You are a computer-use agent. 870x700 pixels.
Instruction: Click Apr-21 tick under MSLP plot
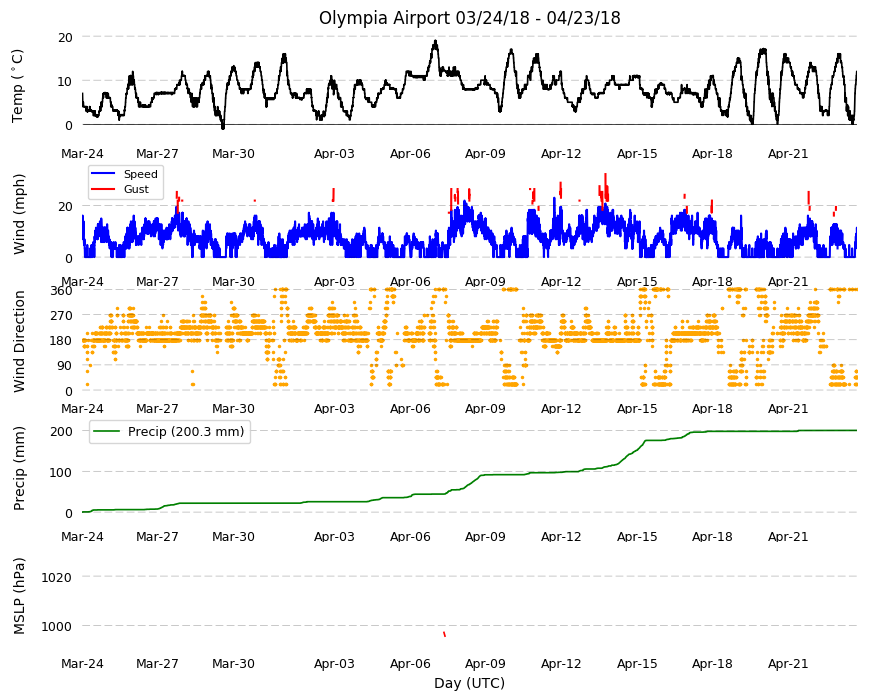pyautogui.click(x=788, y=663)
